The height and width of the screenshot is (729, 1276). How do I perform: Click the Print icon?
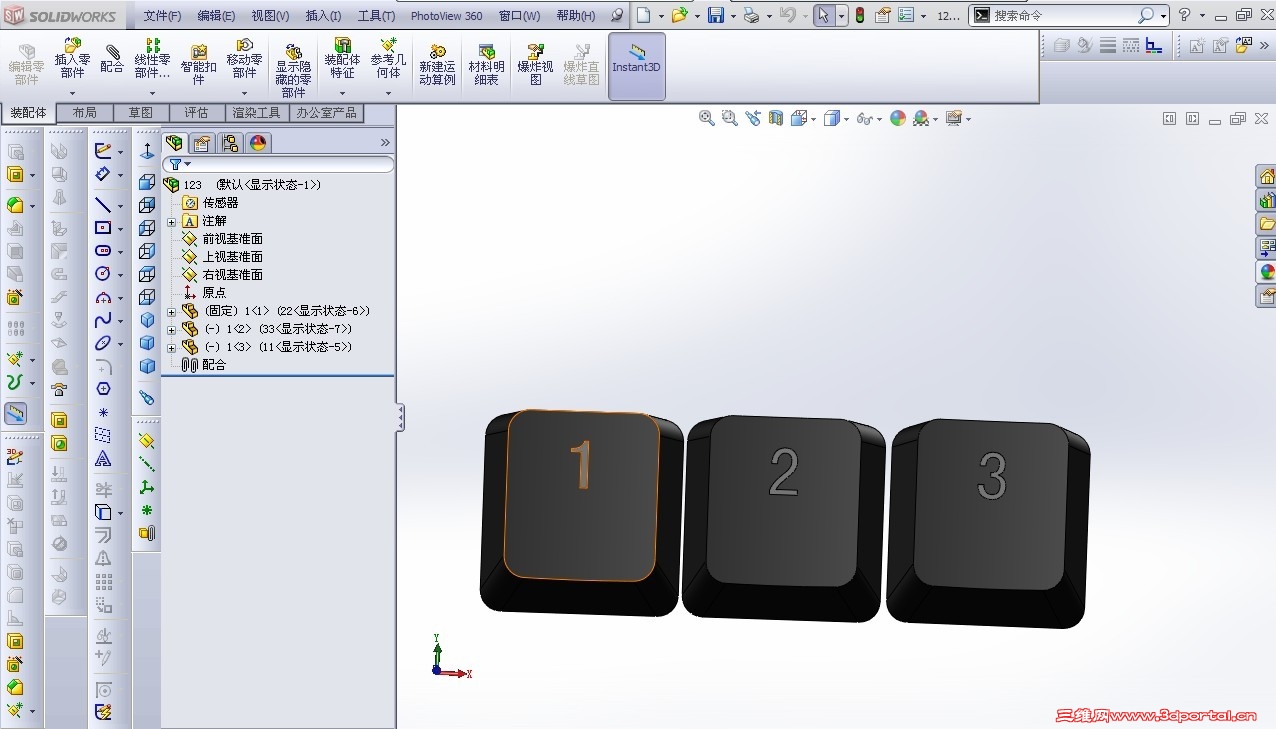(751, 15)
